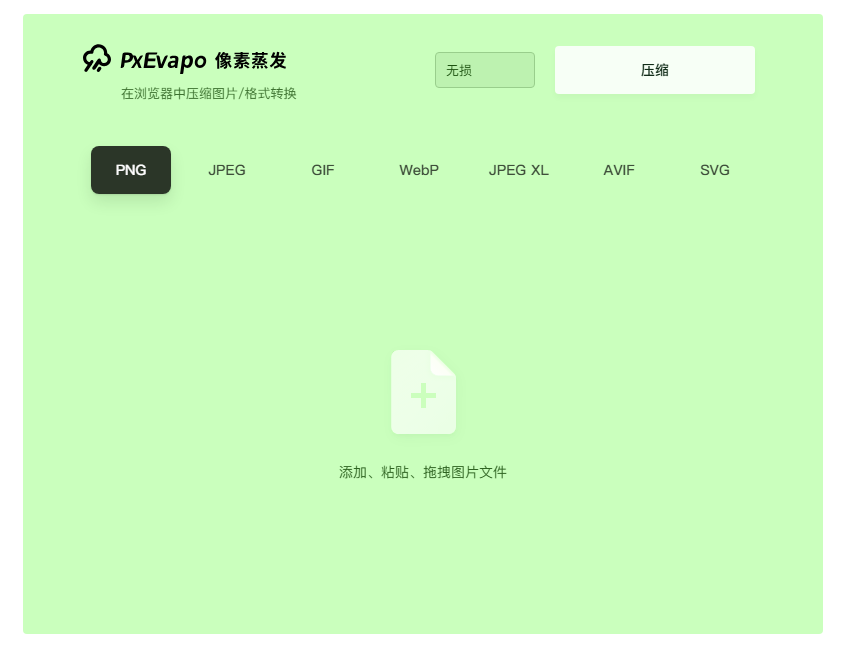Click the word 添加 in the upload hint
Viewport: 841px width, 658px height.
pos(353,472)
